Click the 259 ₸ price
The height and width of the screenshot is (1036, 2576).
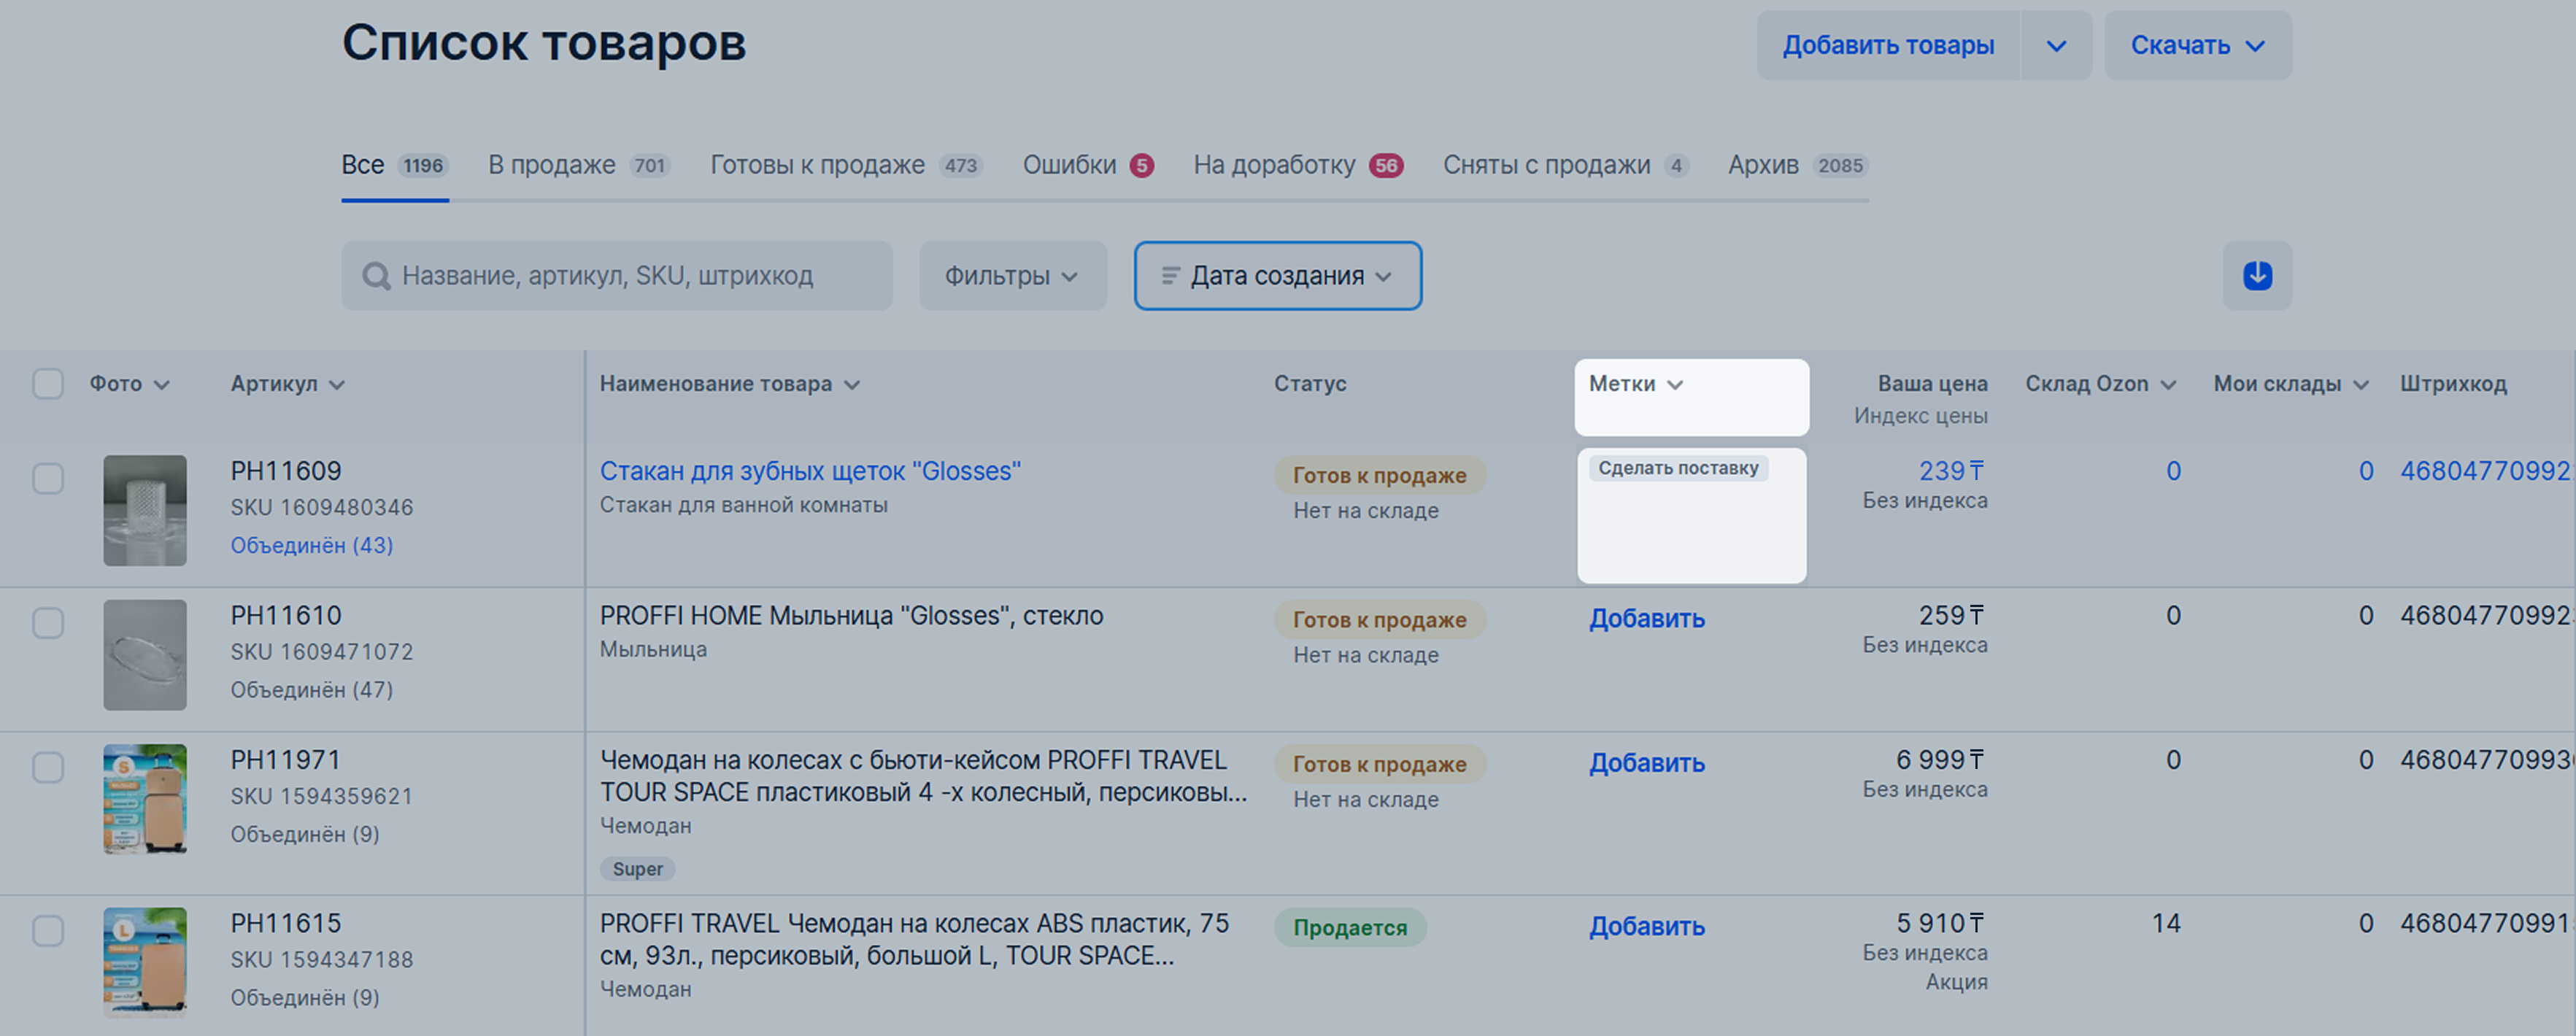point(1952,616)
